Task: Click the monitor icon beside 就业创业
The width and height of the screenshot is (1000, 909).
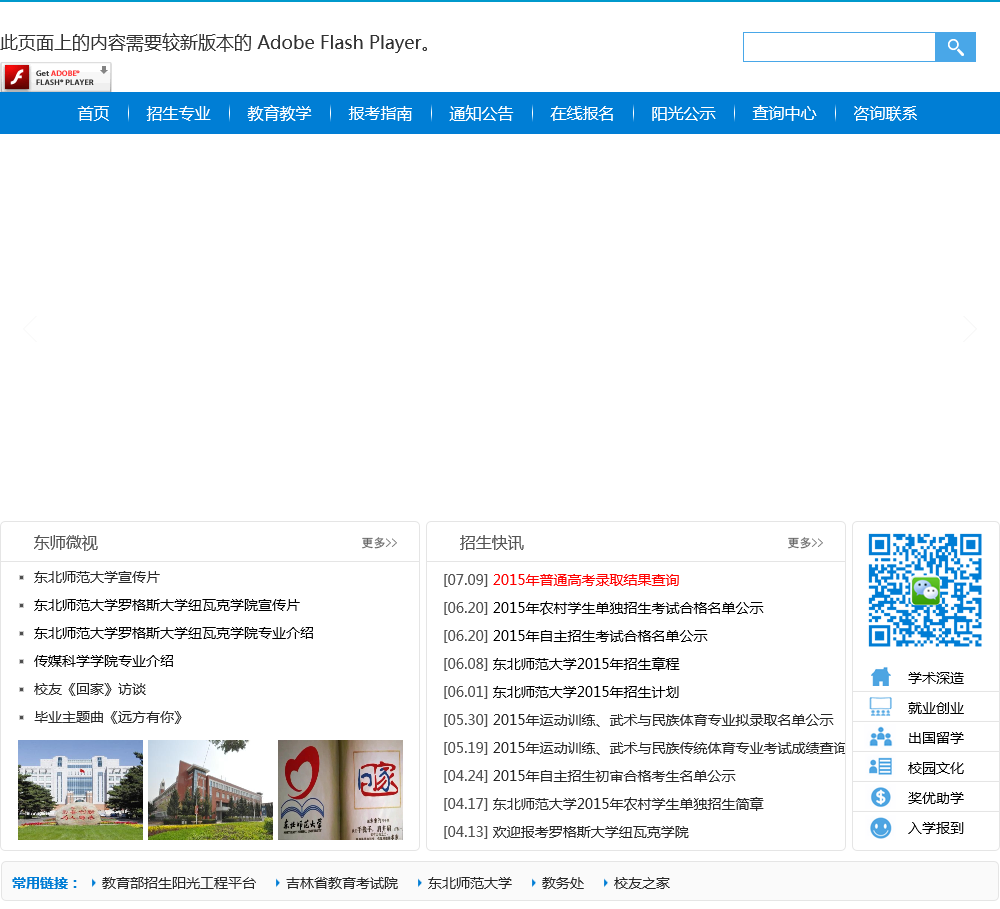Action: pyautogui.click(x=880, y=707)
